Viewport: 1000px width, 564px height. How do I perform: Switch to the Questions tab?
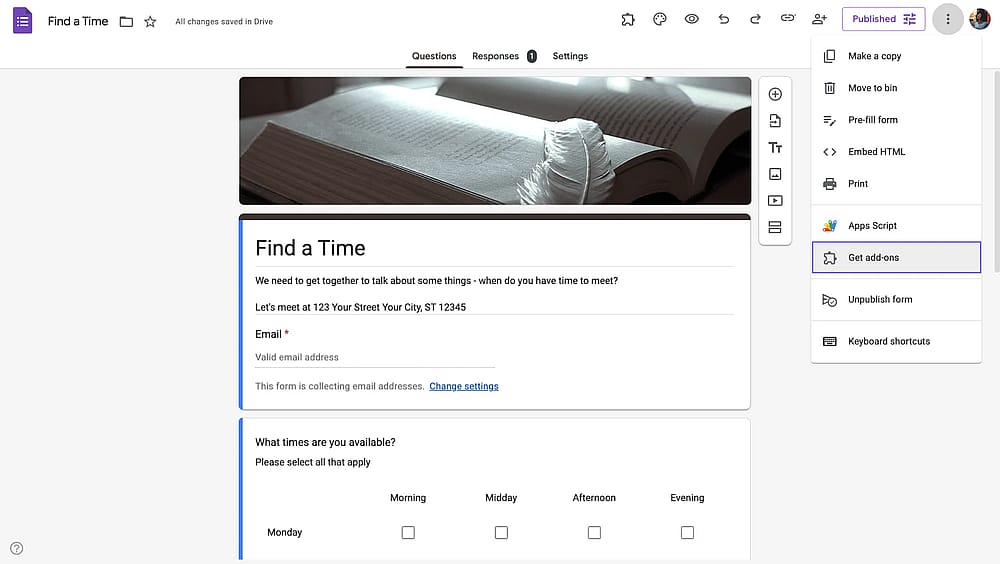434,56
